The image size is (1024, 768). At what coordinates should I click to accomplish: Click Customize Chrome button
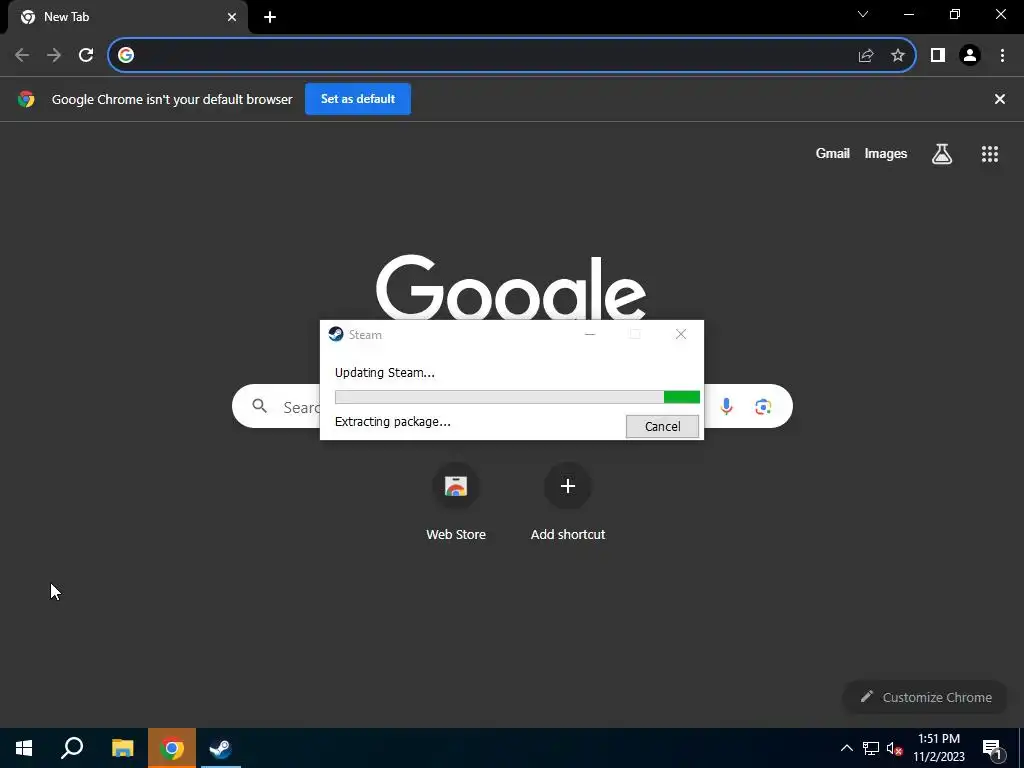coord(925,697)
